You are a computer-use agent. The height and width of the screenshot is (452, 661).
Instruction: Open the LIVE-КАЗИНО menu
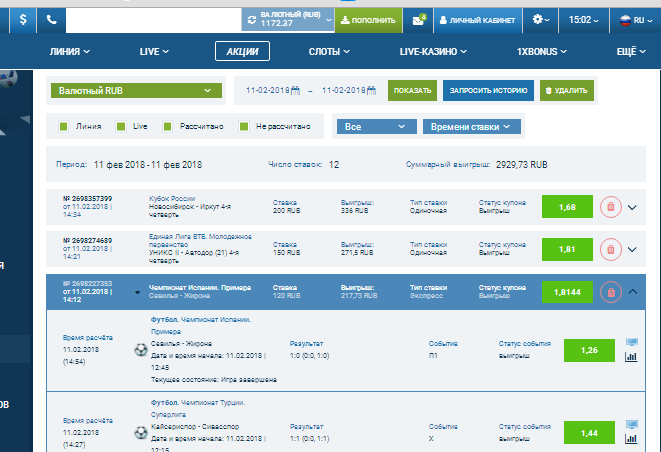pyautogui.click(x=431, y=52)
